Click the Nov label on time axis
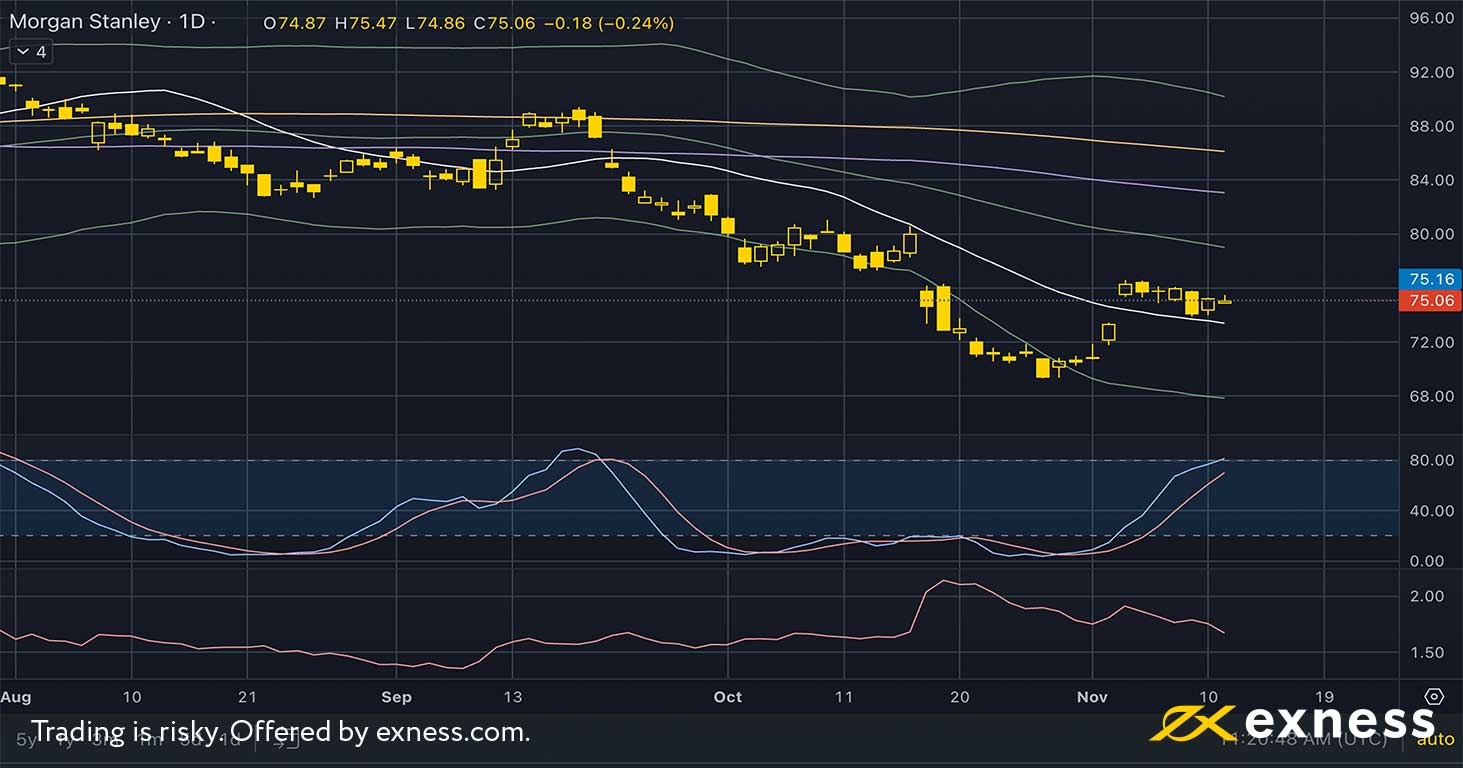The height and width of the screenshot is (768, 1463). click(x=1092, y=697)
